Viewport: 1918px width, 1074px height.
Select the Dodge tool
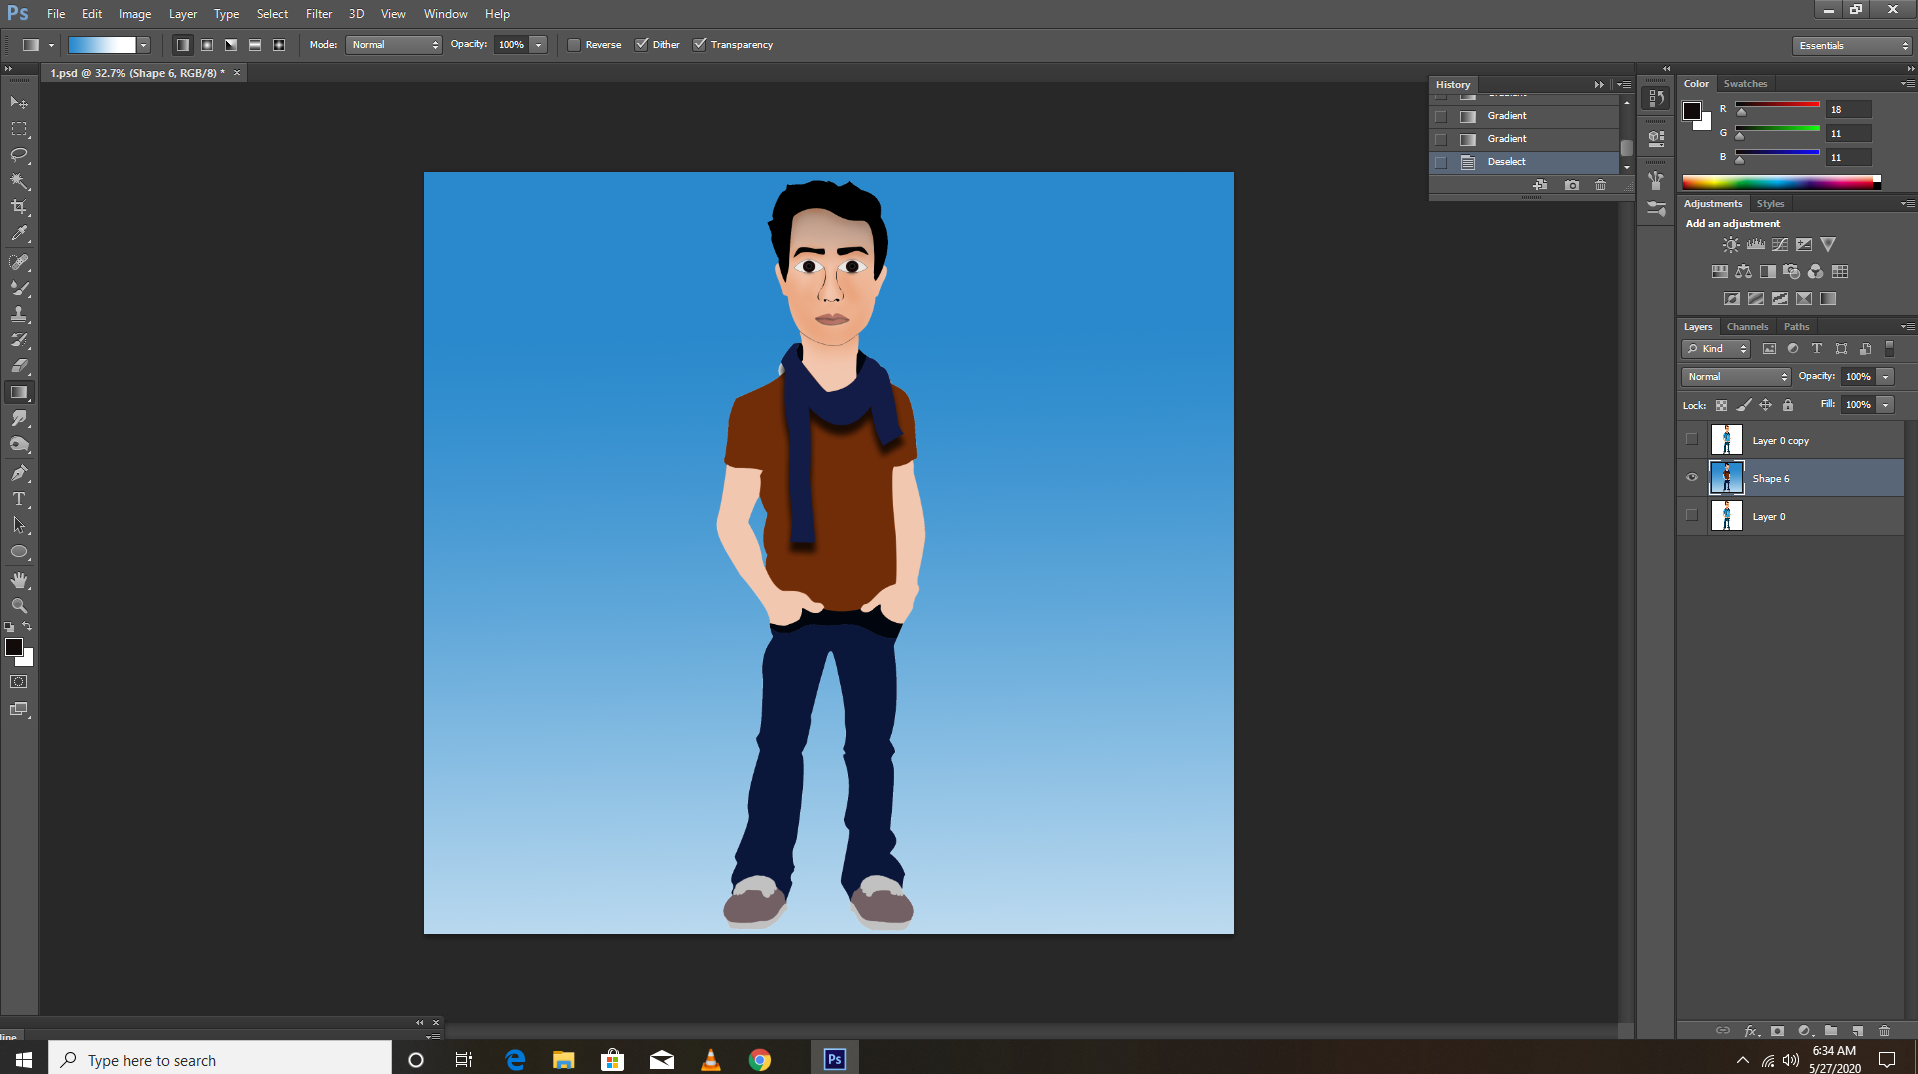point(19,444)
